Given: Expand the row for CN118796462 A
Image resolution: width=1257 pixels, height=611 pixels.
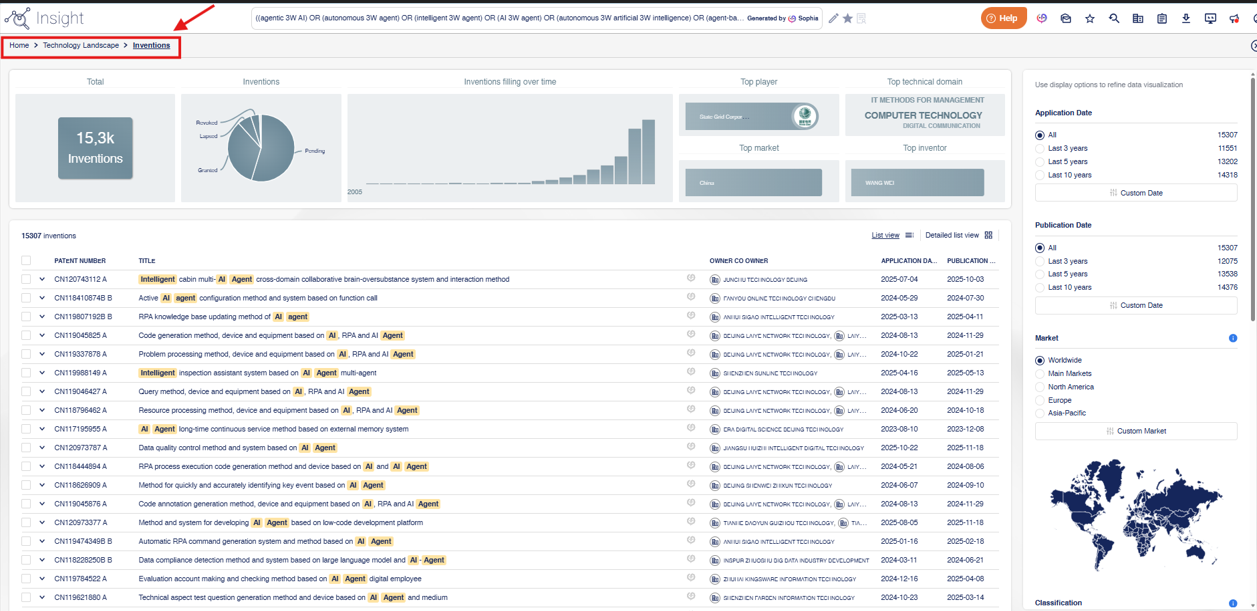Looking at the screenshot, I should (x=42, y=410).
